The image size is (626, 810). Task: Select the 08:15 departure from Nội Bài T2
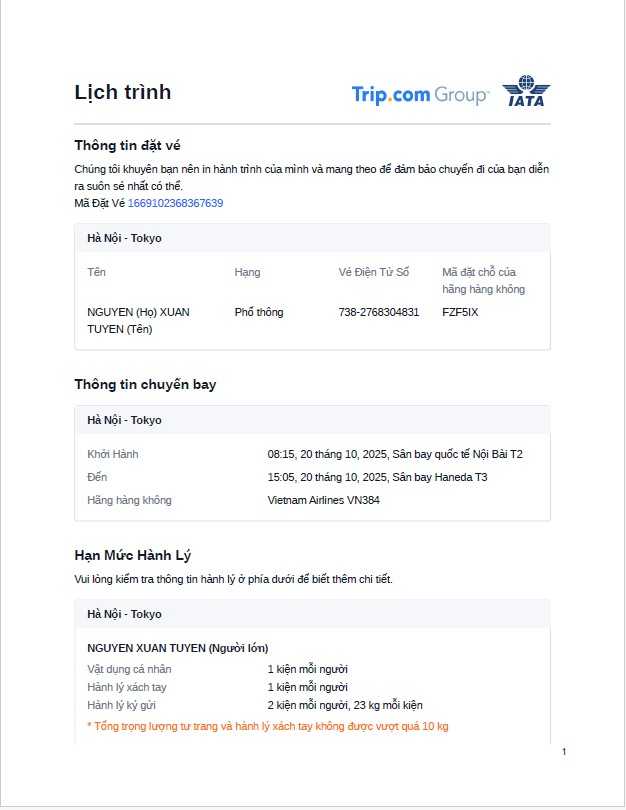point(395,454)
